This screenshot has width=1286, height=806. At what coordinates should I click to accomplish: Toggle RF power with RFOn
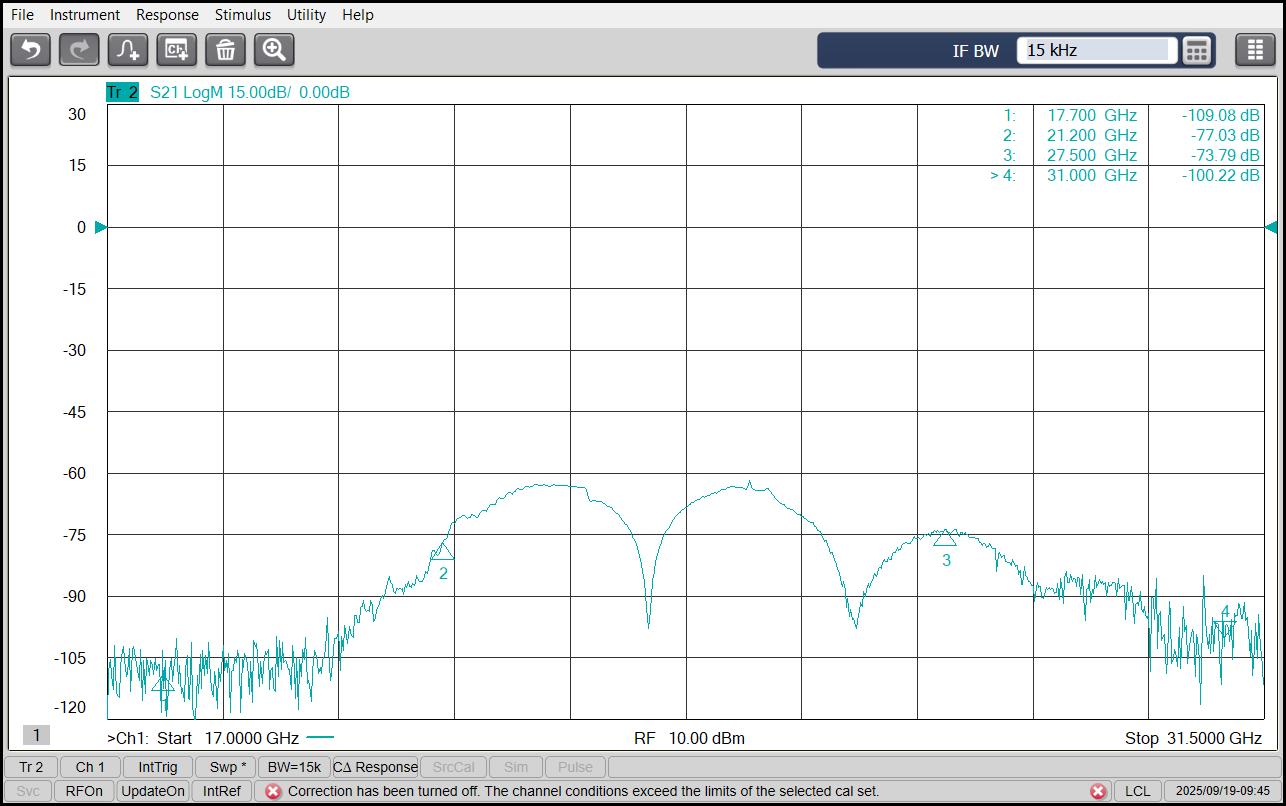click(x=84, y=791)
